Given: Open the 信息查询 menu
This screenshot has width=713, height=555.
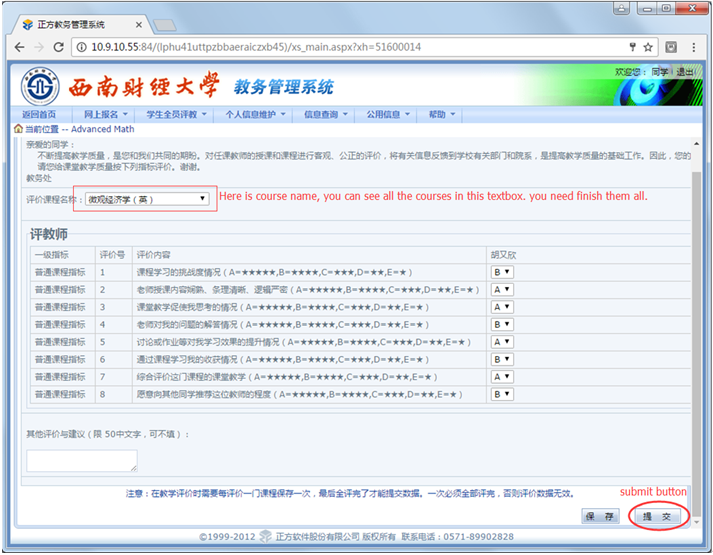Looking at the screenshot, I should pos(325,115).
